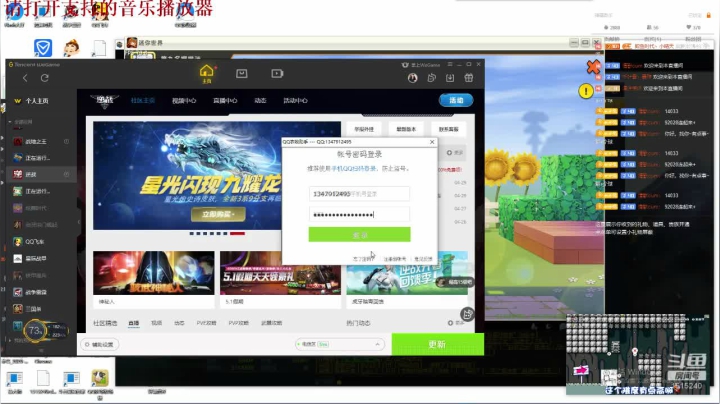The height and width of the screenshot is (404, 720).
Task: Open the copy-pages icon beside the avatar
Action: (431, 78)
